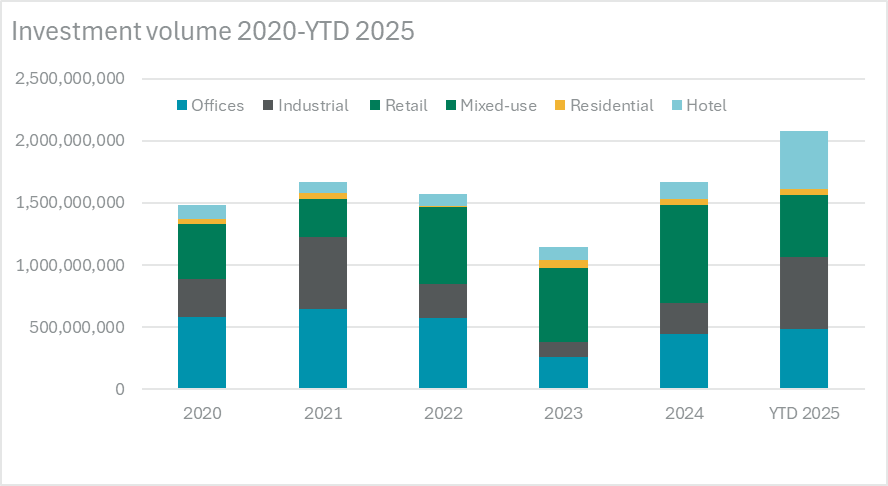
Task: Click the 0 value on the vertical axis
Action: (x=118, y=389)
